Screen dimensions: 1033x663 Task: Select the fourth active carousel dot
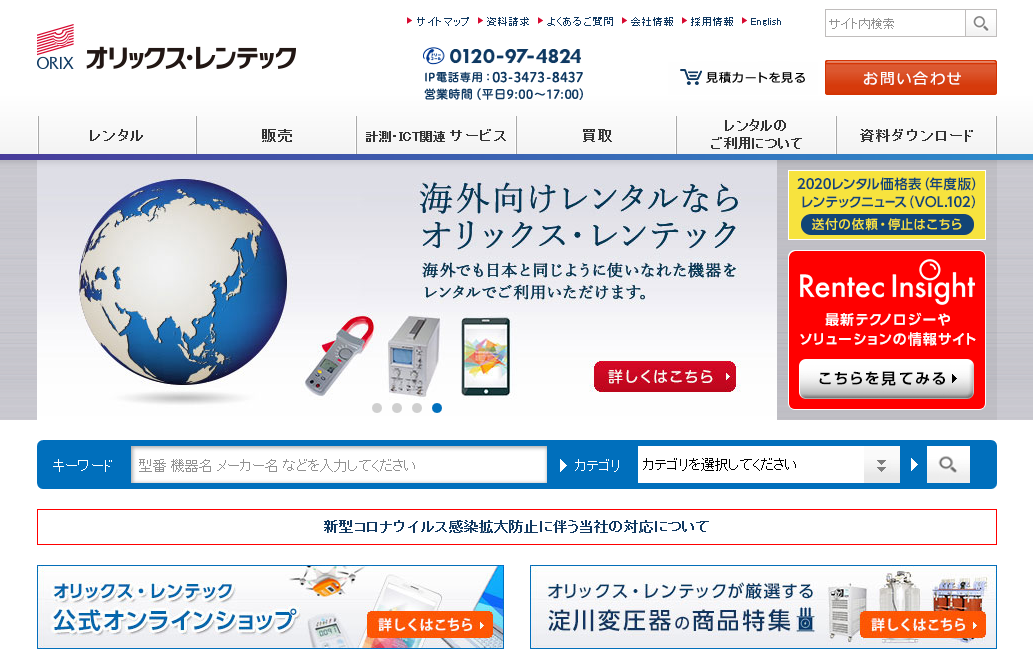coord(437,408)
